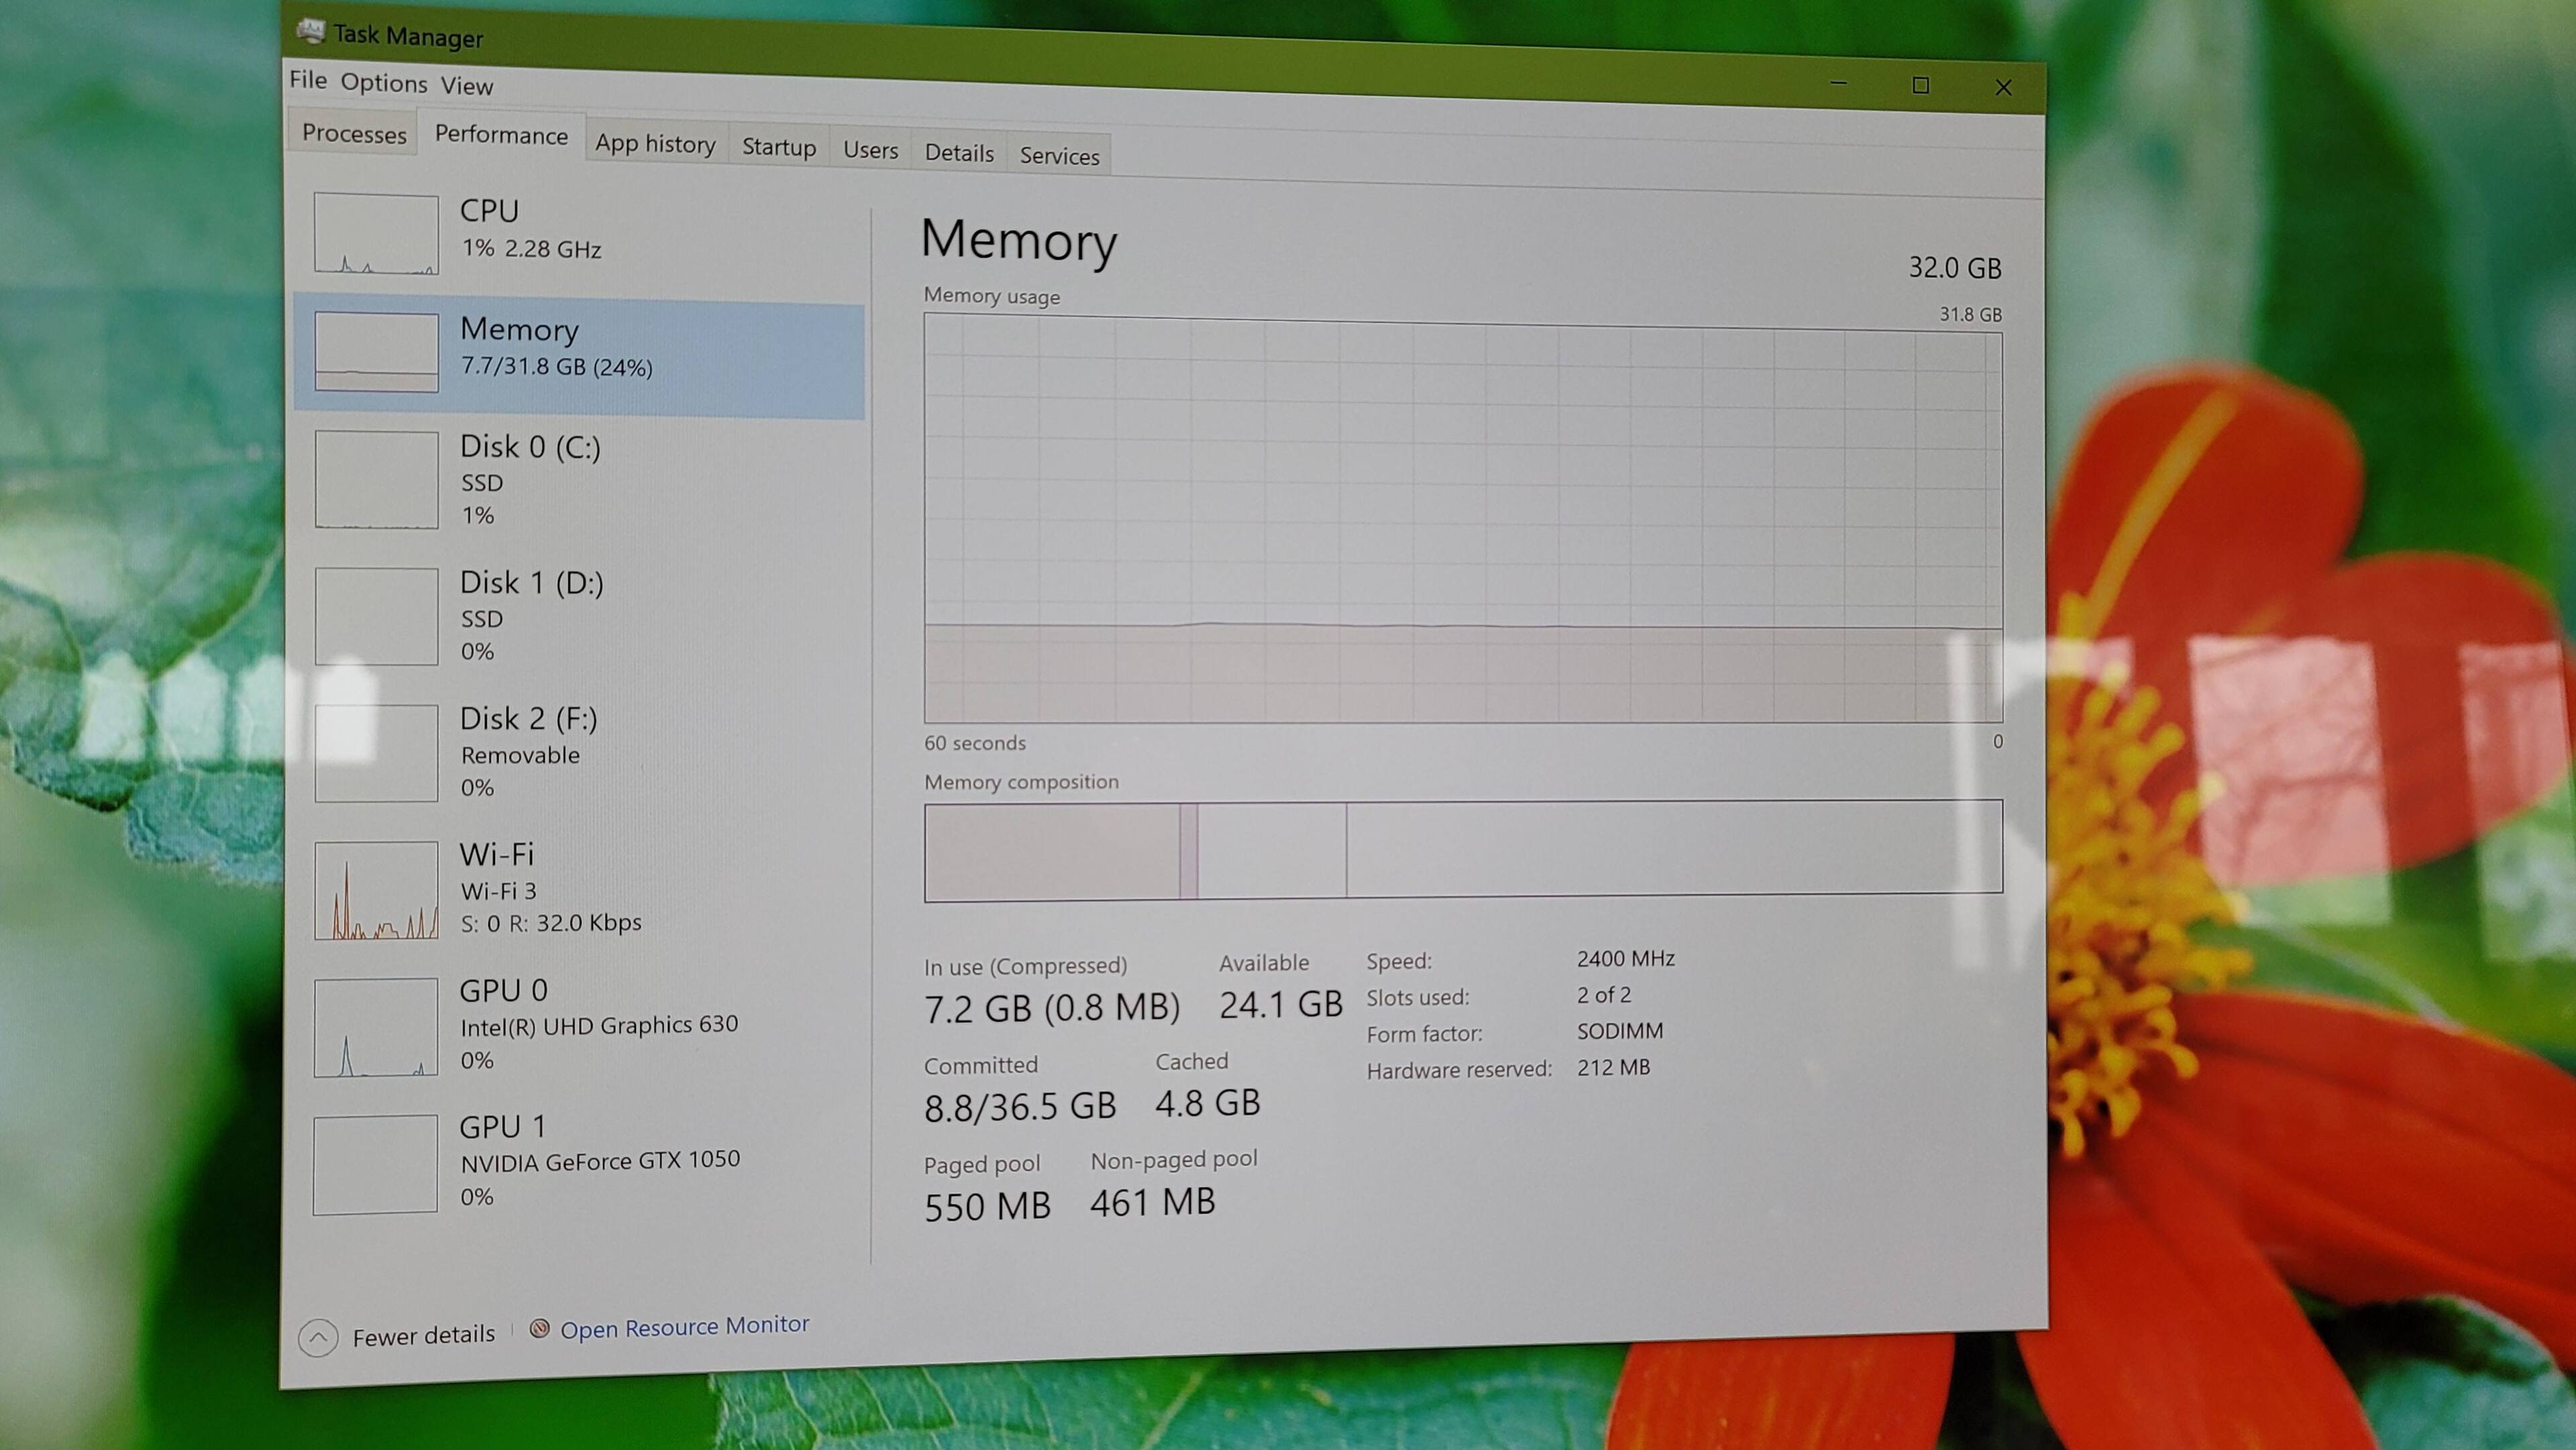Image resolution: width=2576 pixels, height=1450 pixels.
Task: Click the Task Manager title bar icon
Action: coord(311,32)
